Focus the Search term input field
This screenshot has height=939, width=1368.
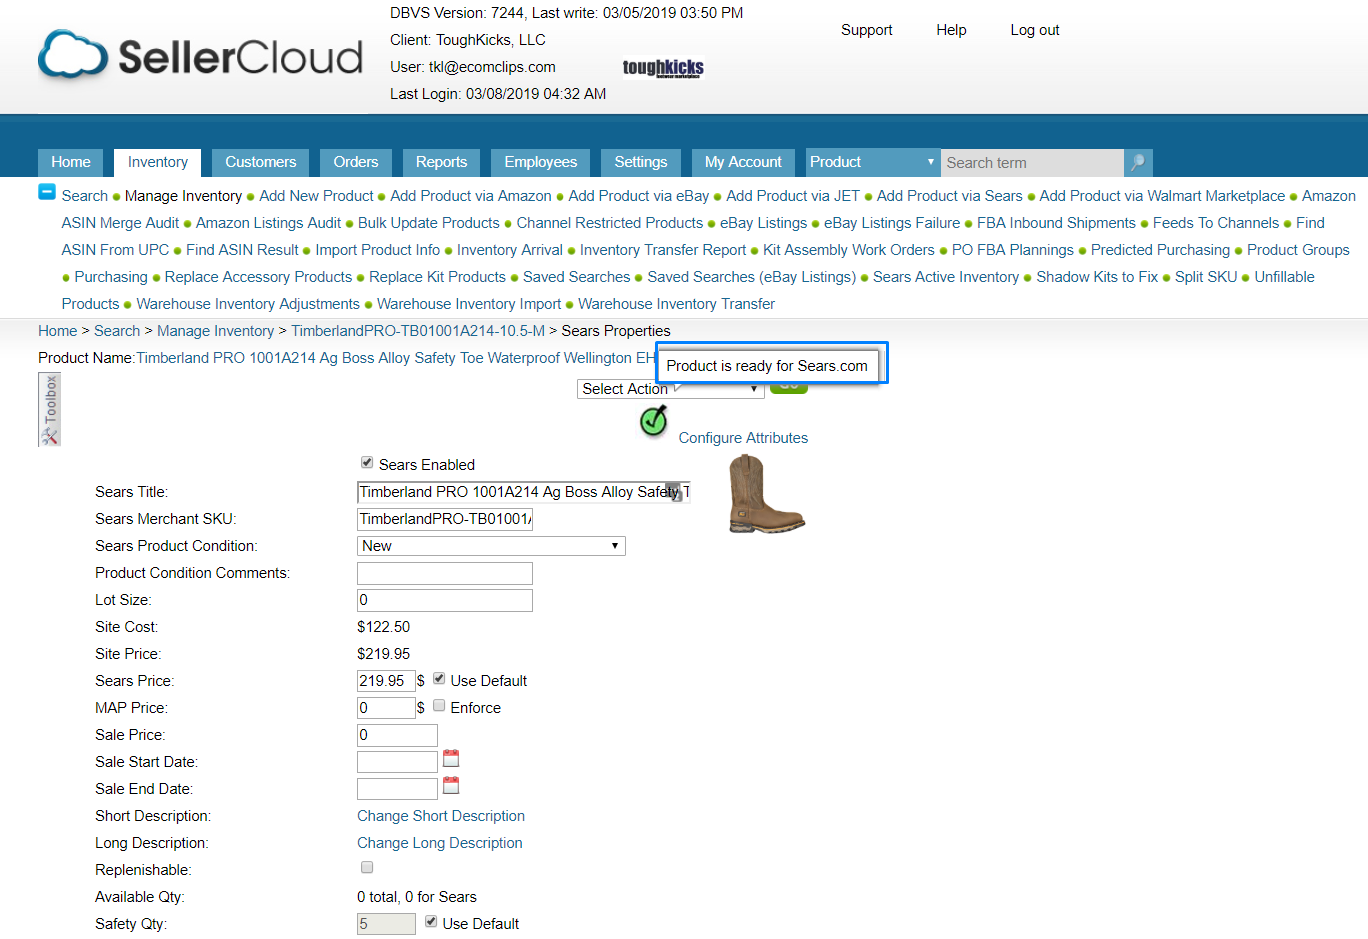(x=1032, y=163)
